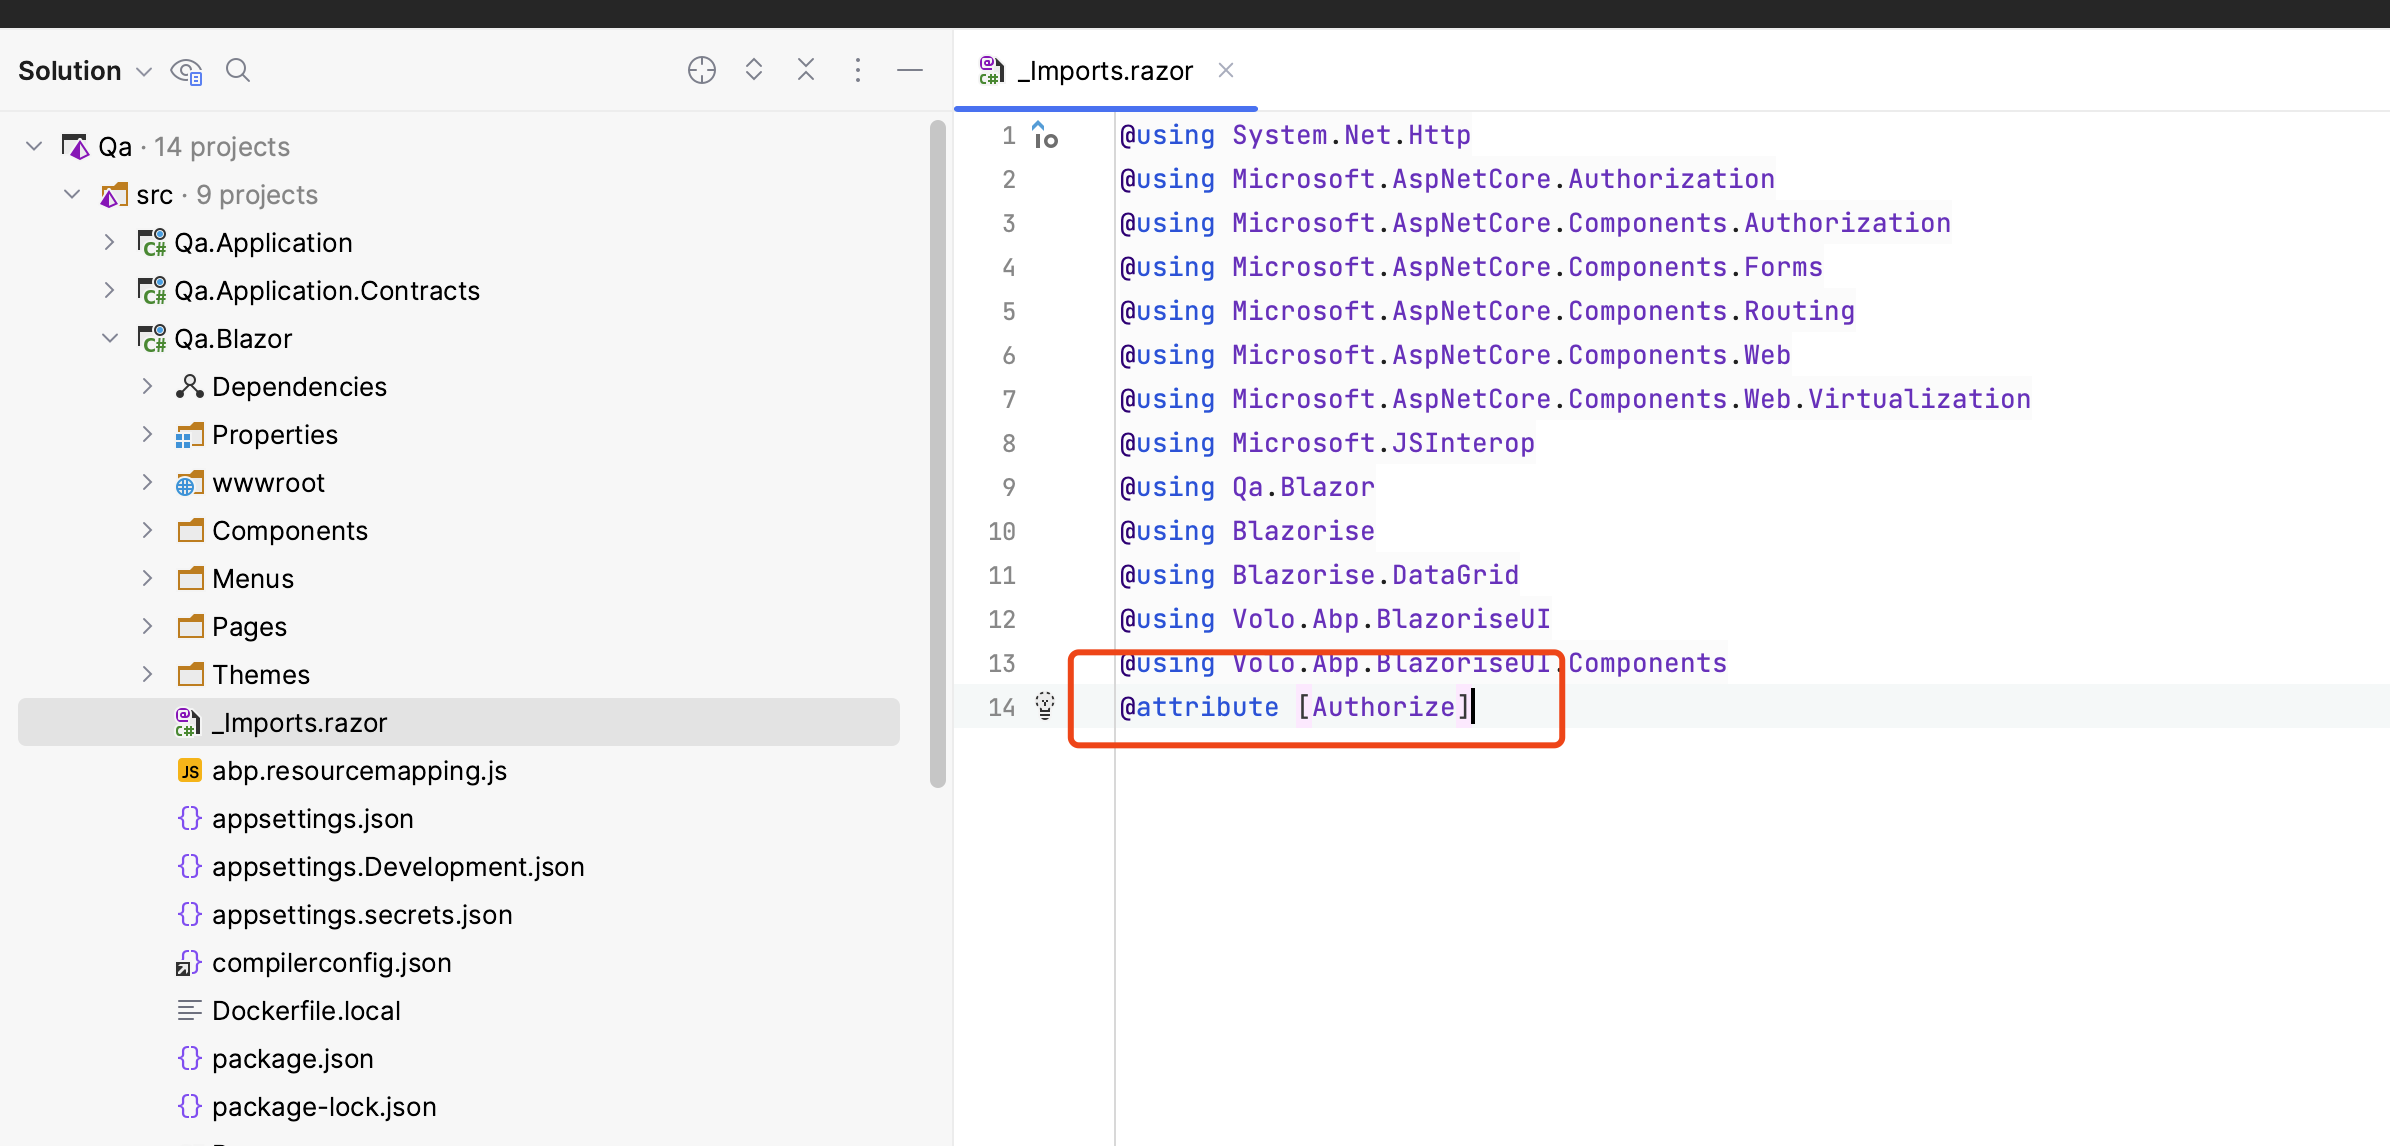Toggle the view options eye icon

tap(186, 71)
